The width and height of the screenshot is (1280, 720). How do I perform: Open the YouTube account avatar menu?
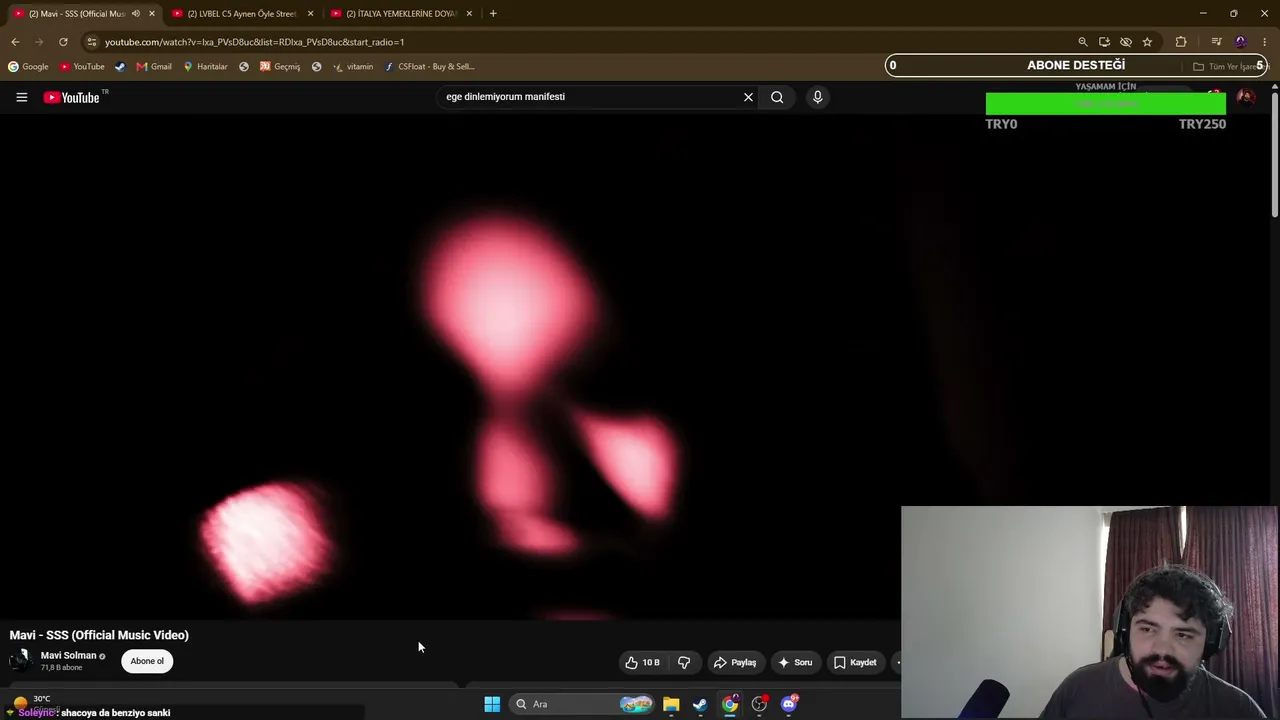[1246, 97]
